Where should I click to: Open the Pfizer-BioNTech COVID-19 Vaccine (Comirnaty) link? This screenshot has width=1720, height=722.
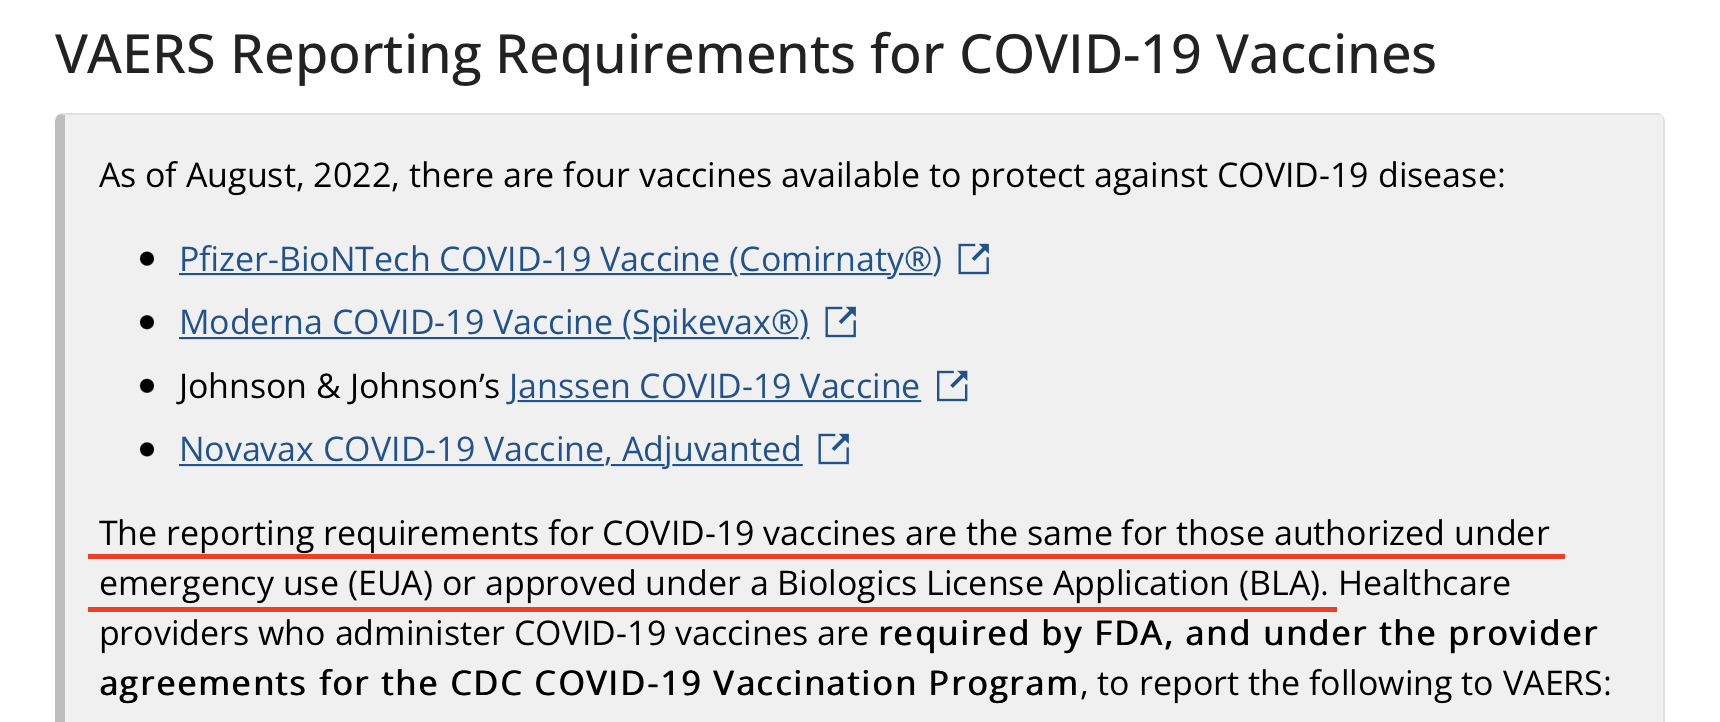[x=560, y=259]
